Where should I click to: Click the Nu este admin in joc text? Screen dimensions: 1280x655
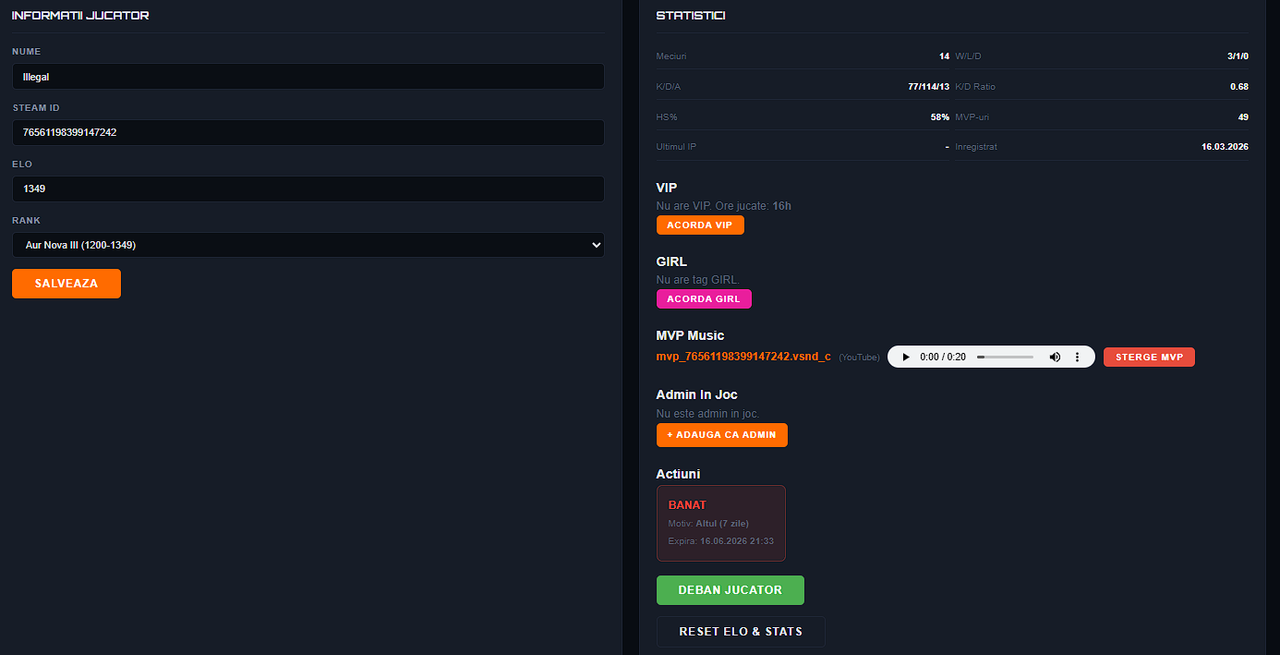point(708,413)
